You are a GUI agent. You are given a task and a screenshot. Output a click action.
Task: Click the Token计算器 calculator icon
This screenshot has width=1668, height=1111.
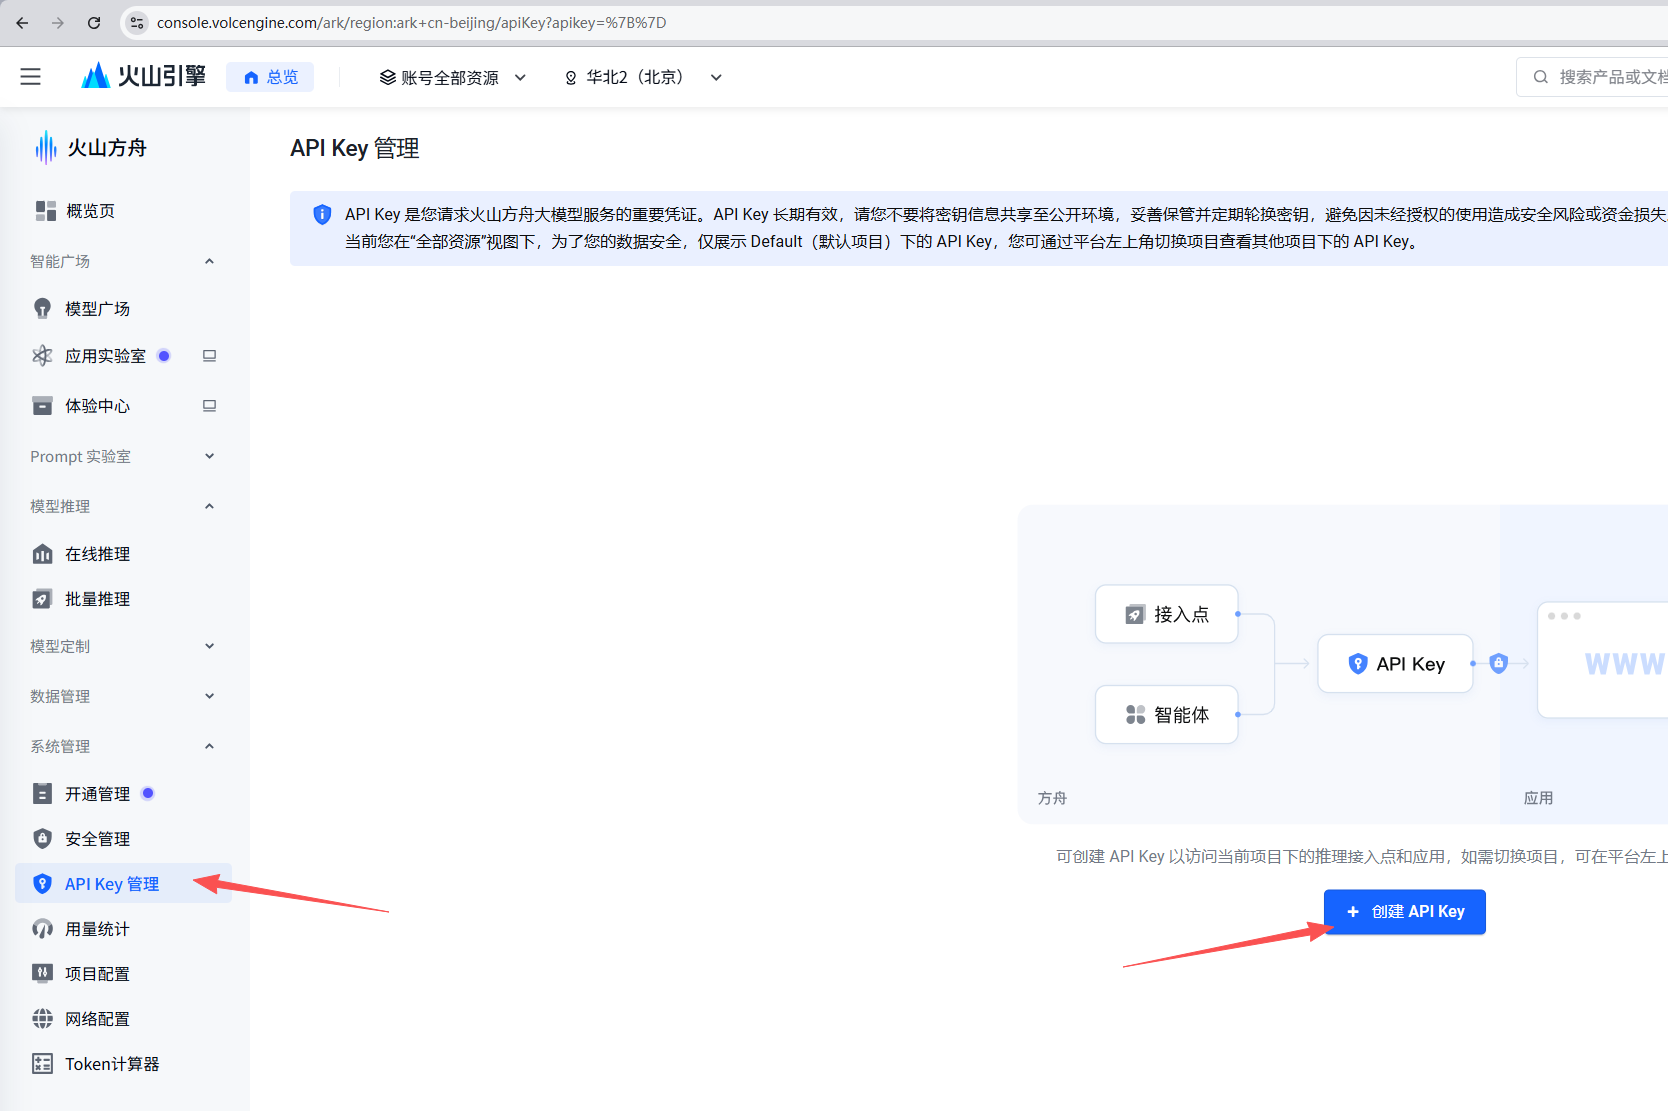click(x=42, y=1064)
